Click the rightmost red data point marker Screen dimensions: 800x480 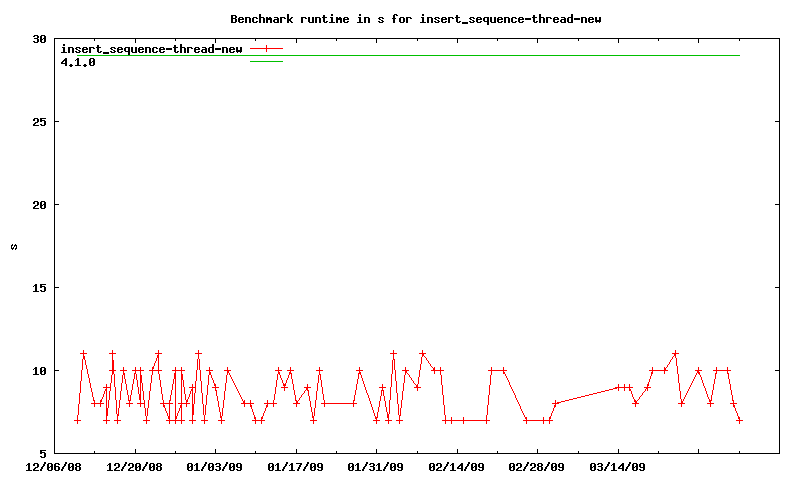tap(739, 420)
